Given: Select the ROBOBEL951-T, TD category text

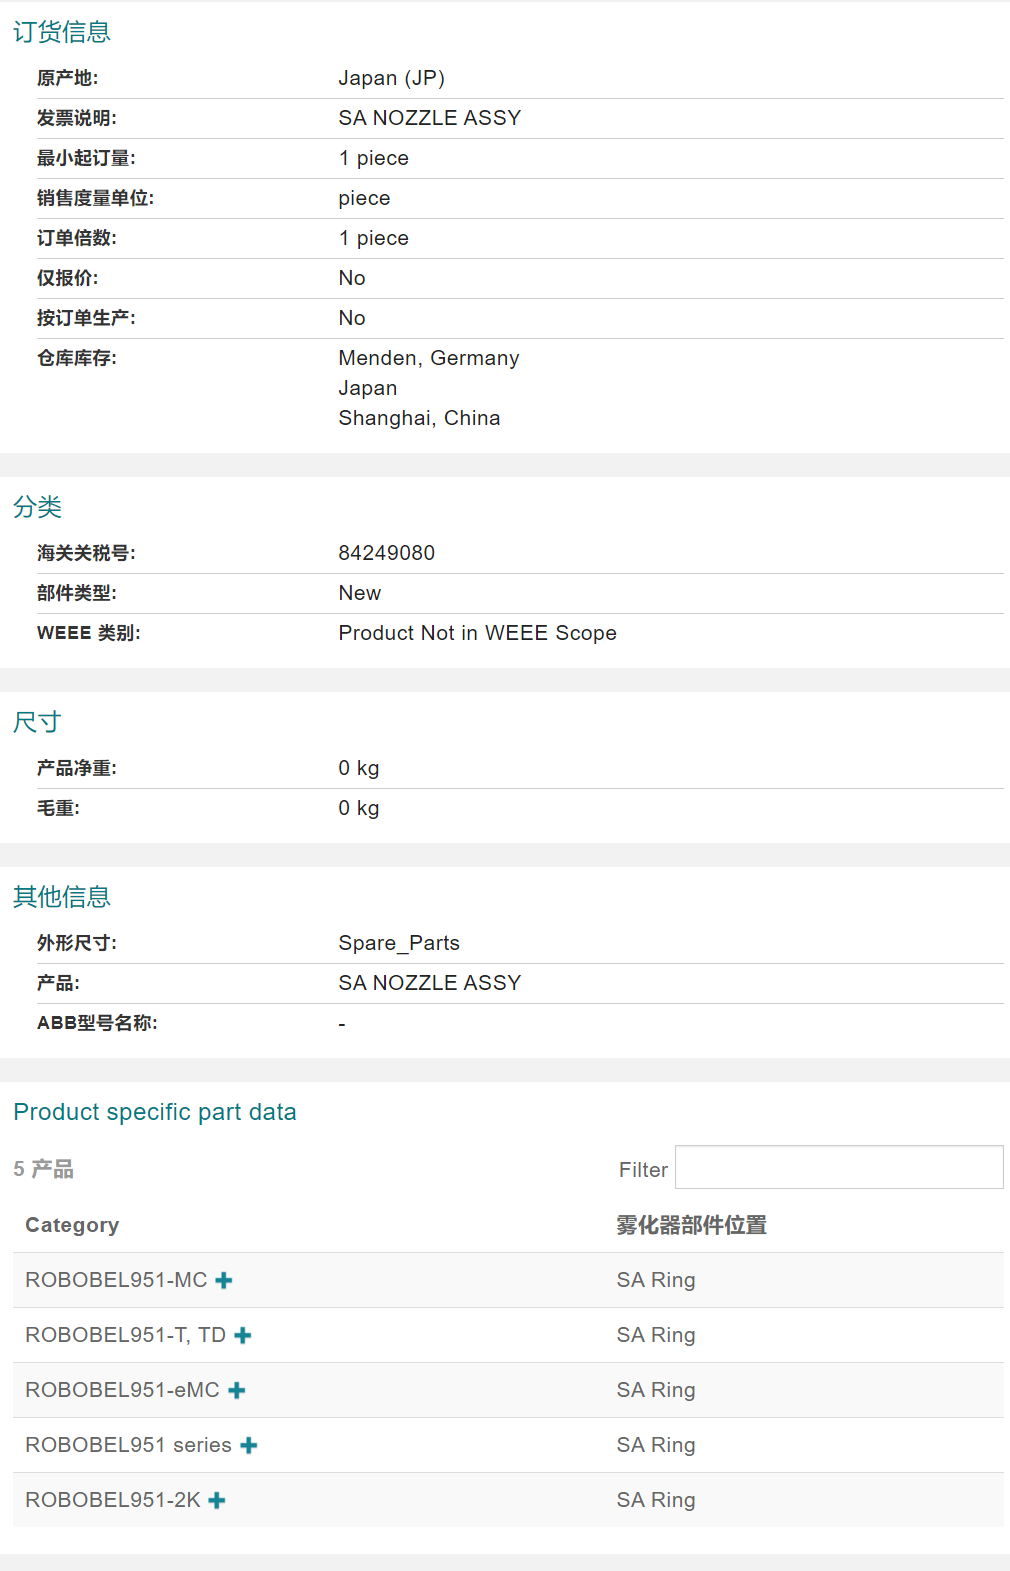Looking at the screenshot, I should [125, 1335].
